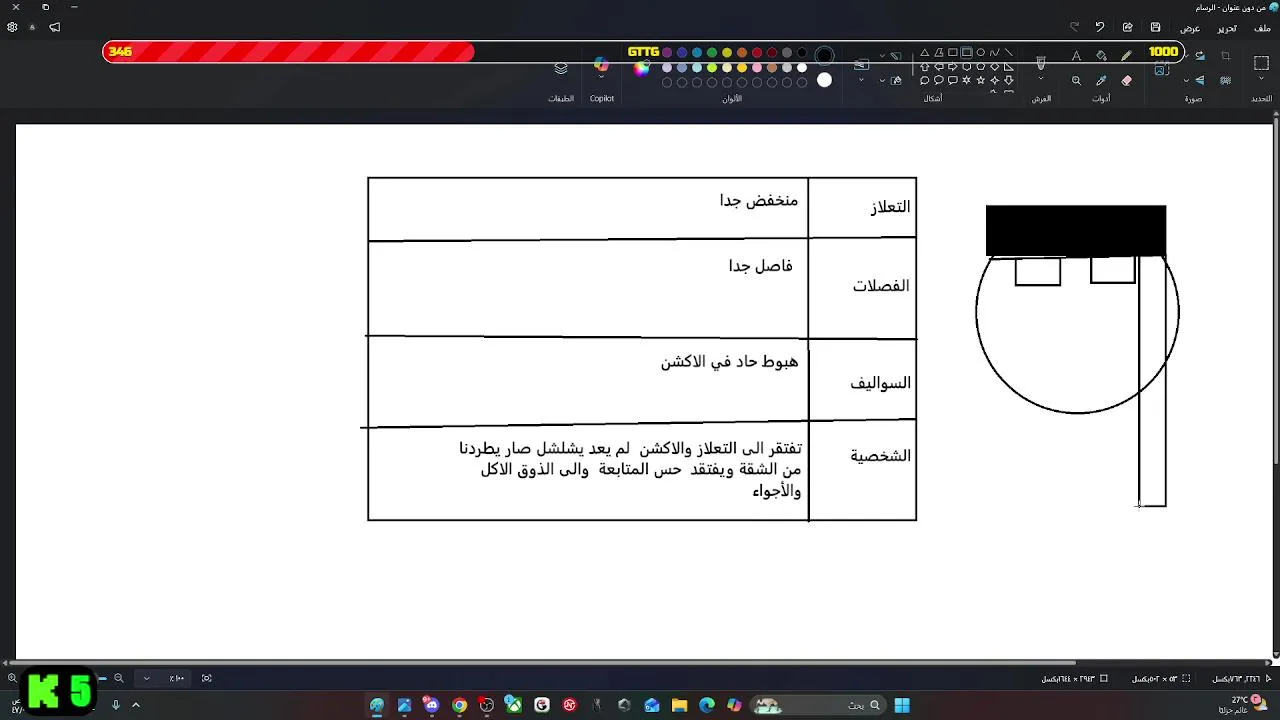Pick the straight Line shape
Screen dimensions: 1280x720
1008,53
